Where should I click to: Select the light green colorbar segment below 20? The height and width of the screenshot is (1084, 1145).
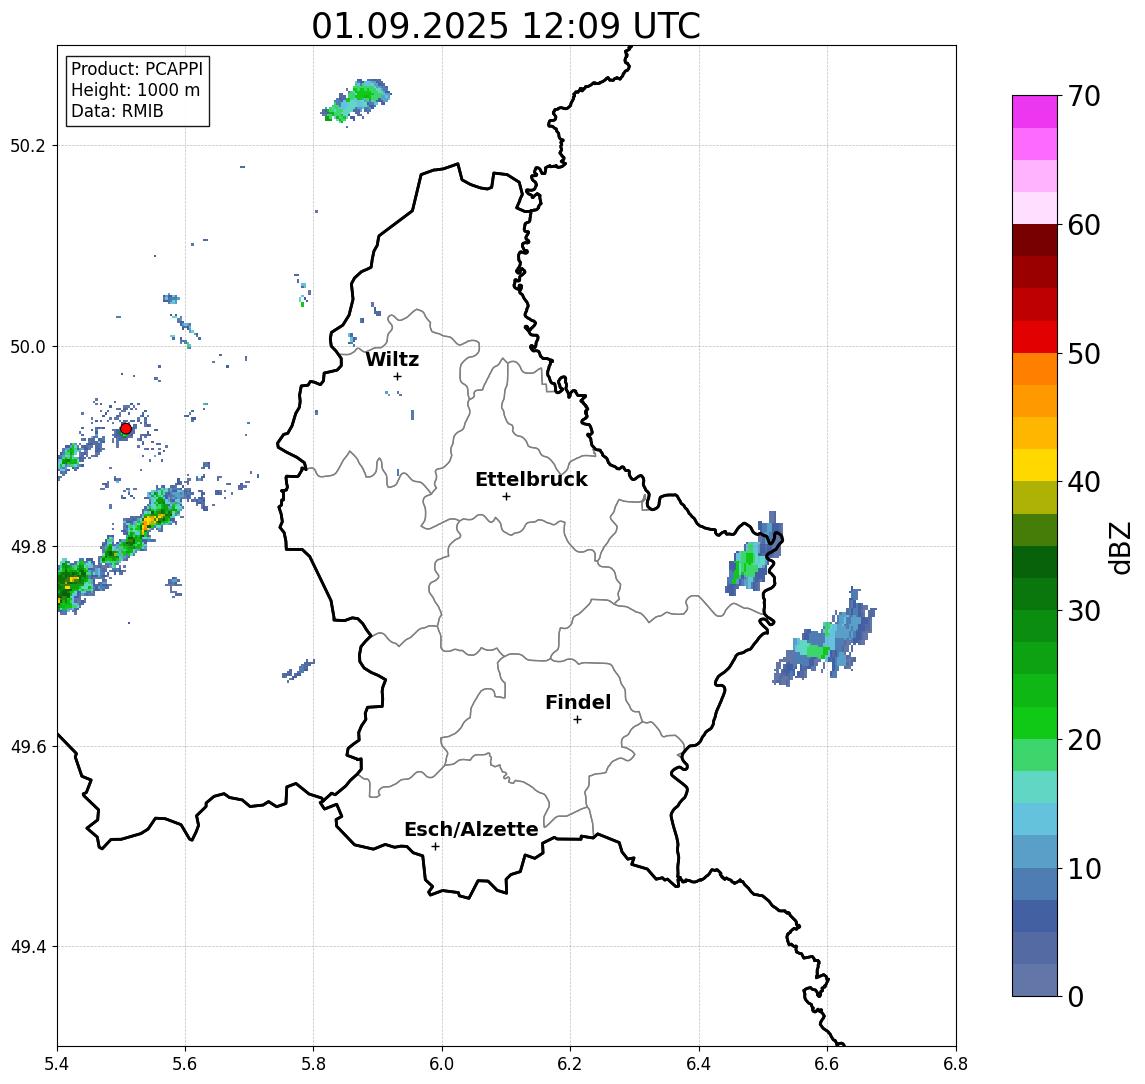(x=1035, y=755)
